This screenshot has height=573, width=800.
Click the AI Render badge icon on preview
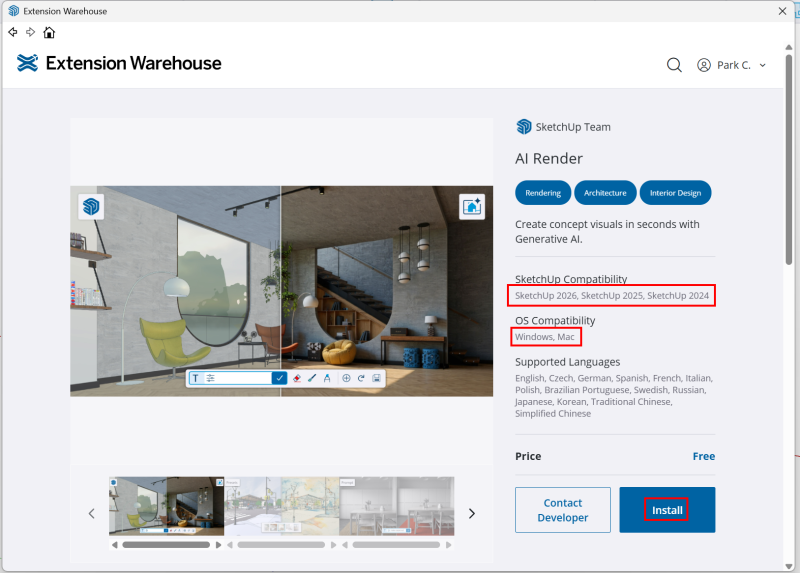(x=472, y=207)
